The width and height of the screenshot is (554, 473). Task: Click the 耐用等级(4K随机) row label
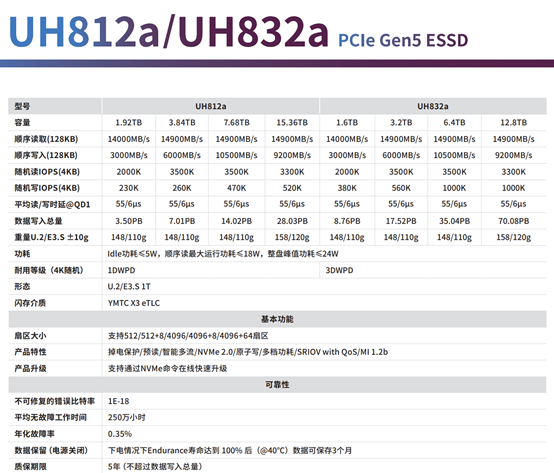tap(49, 270)
